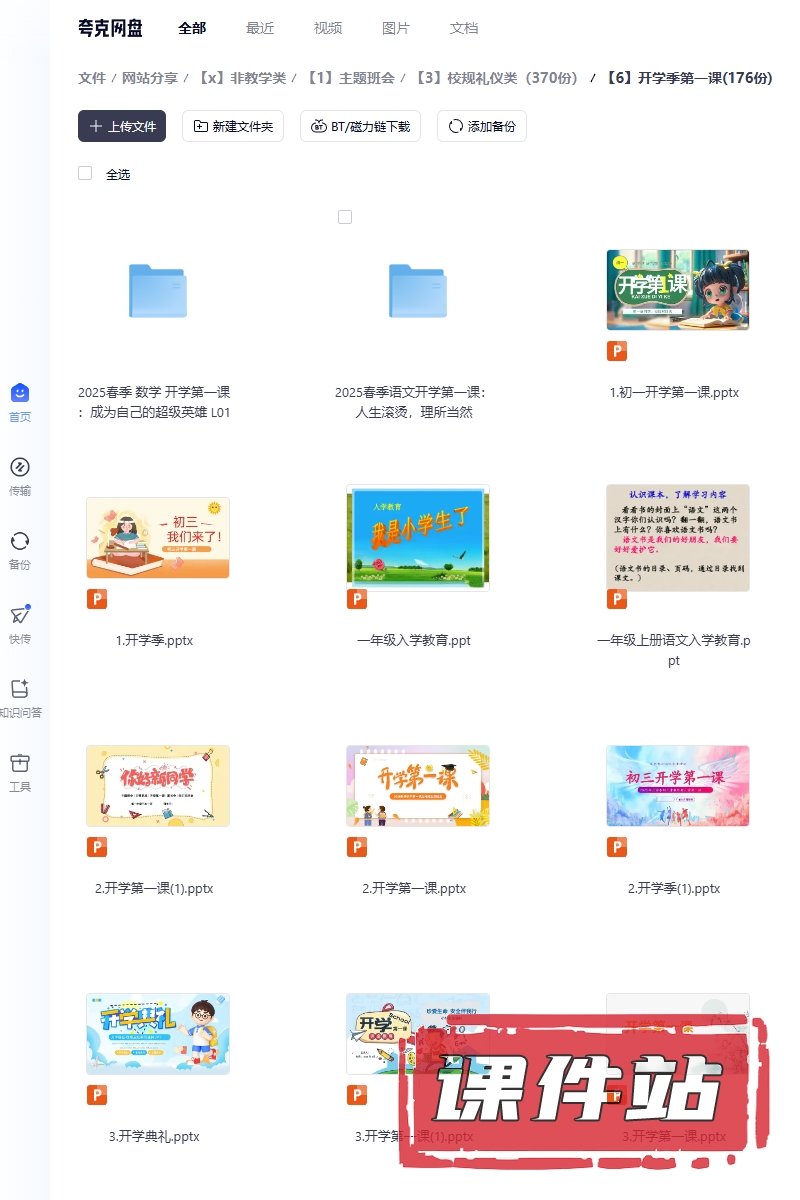Click the 新建文件夹 button

233,126
